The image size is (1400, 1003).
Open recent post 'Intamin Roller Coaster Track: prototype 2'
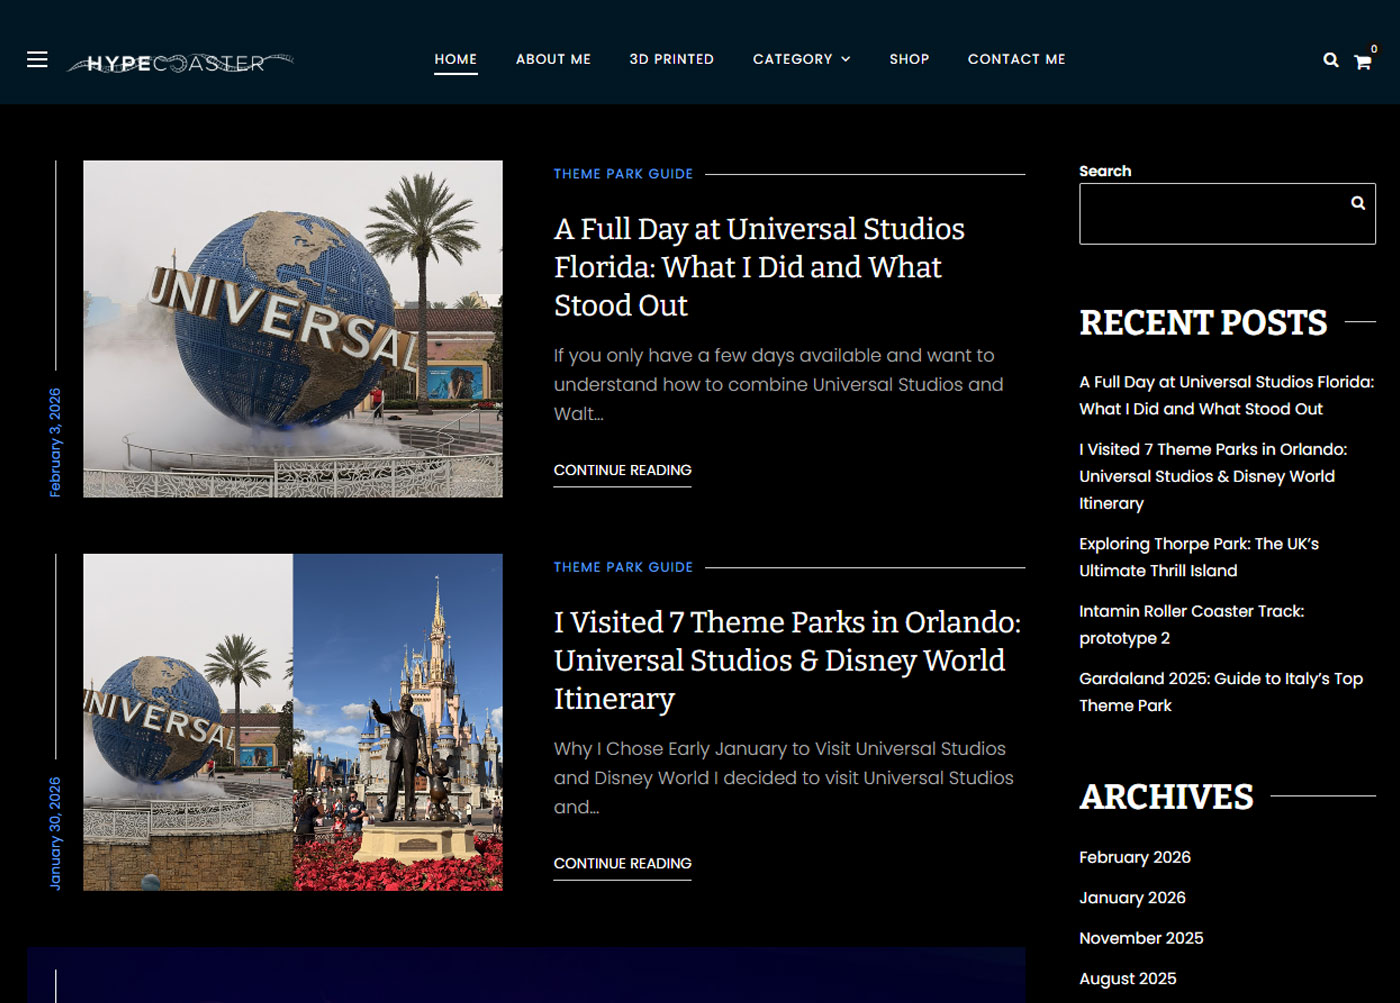[x=1191, y=624]
